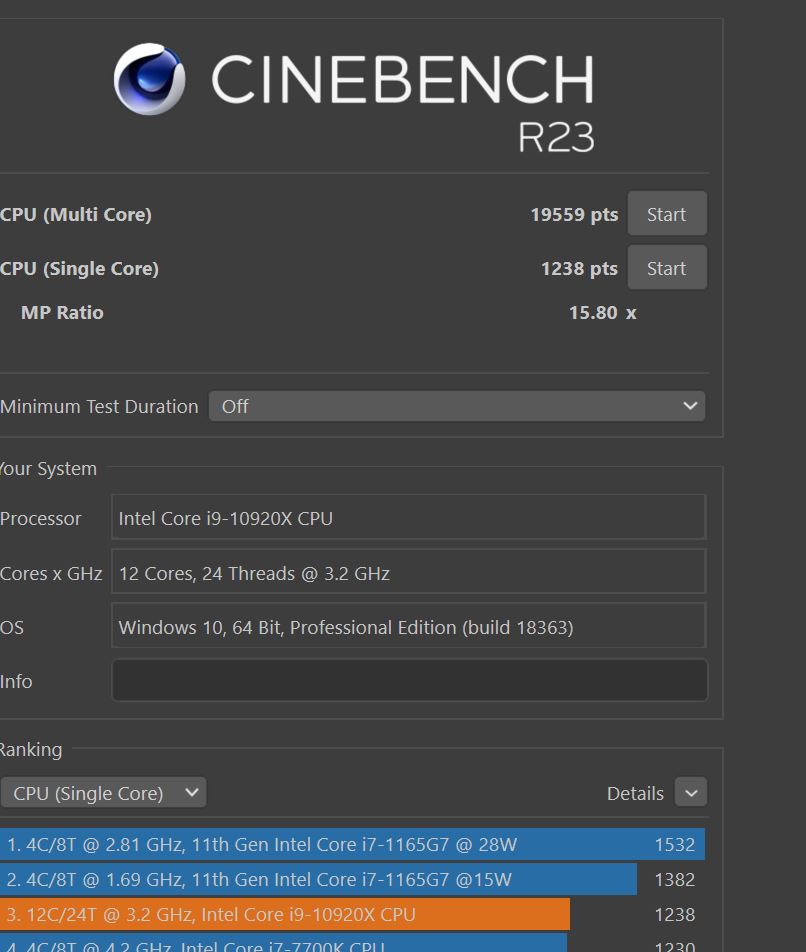Click the Minimum Test Duration label
Image resolution: width=806 pixels, height=952 pixels.
click(99, 406)
